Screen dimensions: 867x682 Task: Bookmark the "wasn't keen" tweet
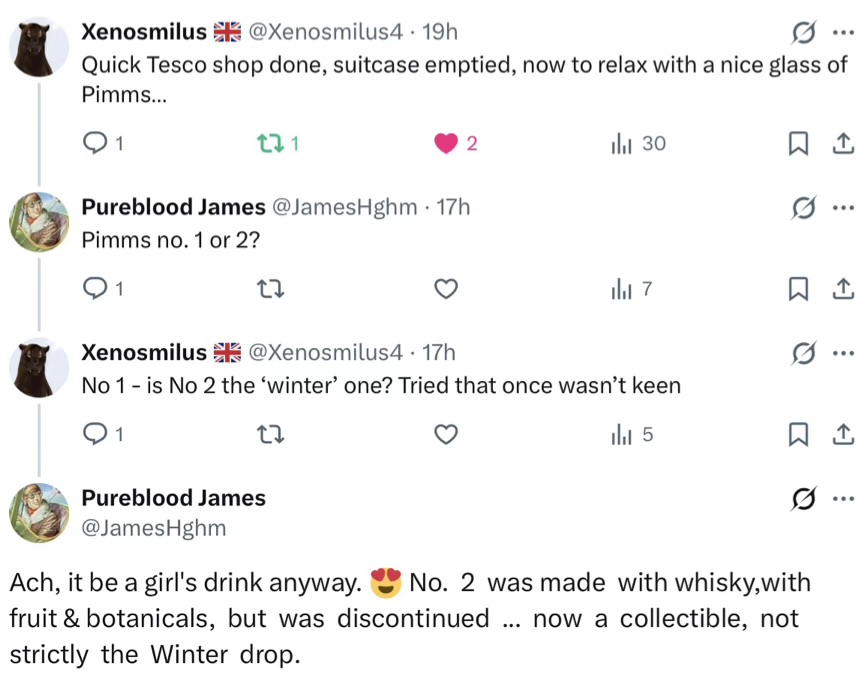click(x=799, y=435)
